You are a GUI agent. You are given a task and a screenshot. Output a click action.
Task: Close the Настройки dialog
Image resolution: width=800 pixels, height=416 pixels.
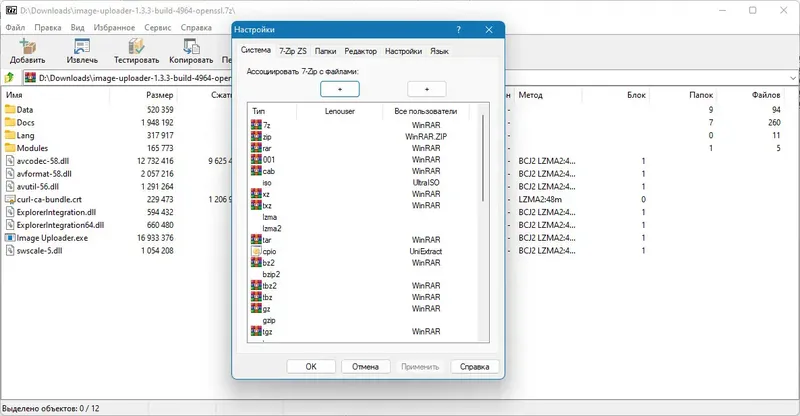point(489,30)
